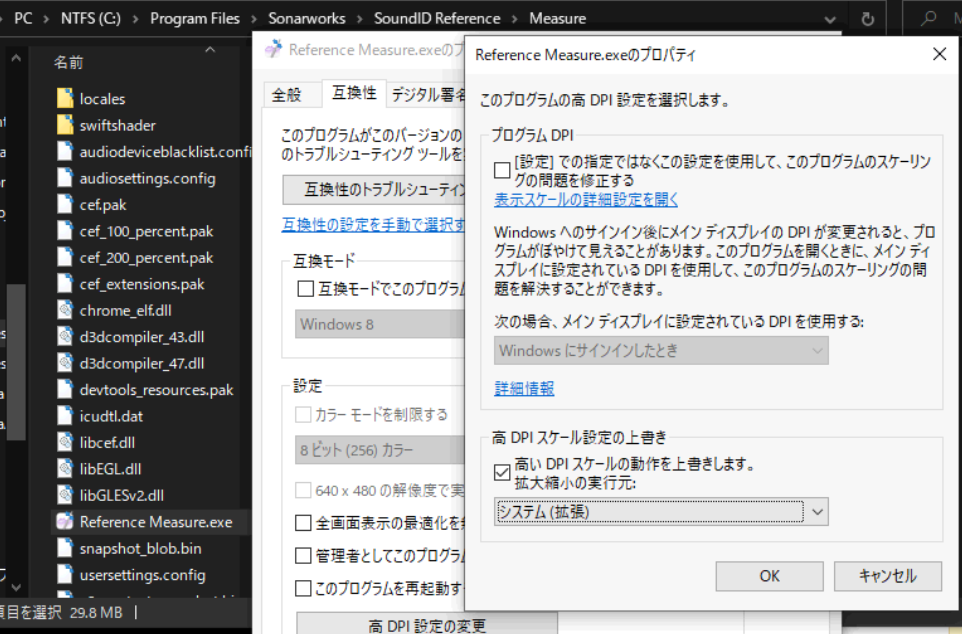962x634 pixels.
Task: Select the libEGL.dll file icon
Action: pos(65,468)
